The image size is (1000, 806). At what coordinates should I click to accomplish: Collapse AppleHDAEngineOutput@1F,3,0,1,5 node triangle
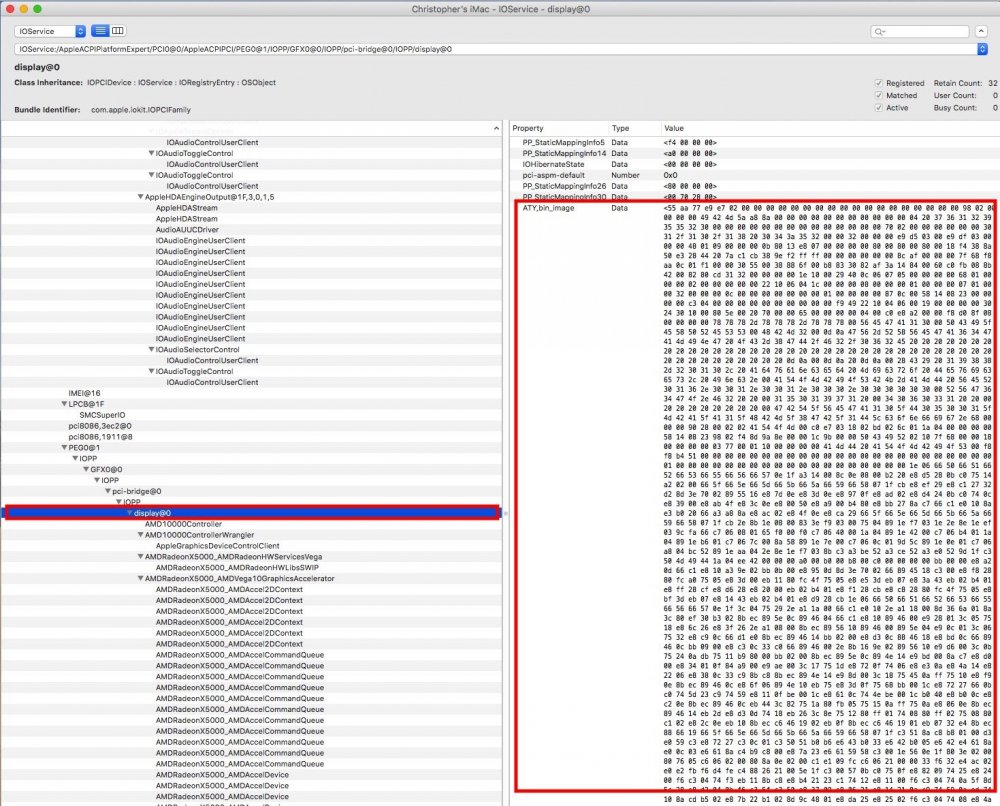140,197
